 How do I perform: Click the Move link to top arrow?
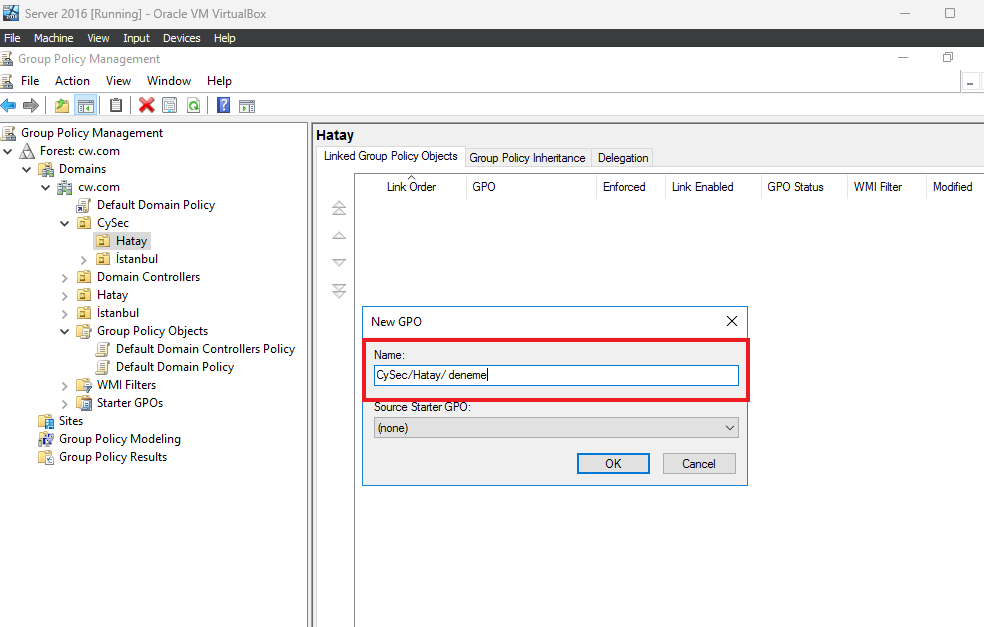(x=339, y=208)
